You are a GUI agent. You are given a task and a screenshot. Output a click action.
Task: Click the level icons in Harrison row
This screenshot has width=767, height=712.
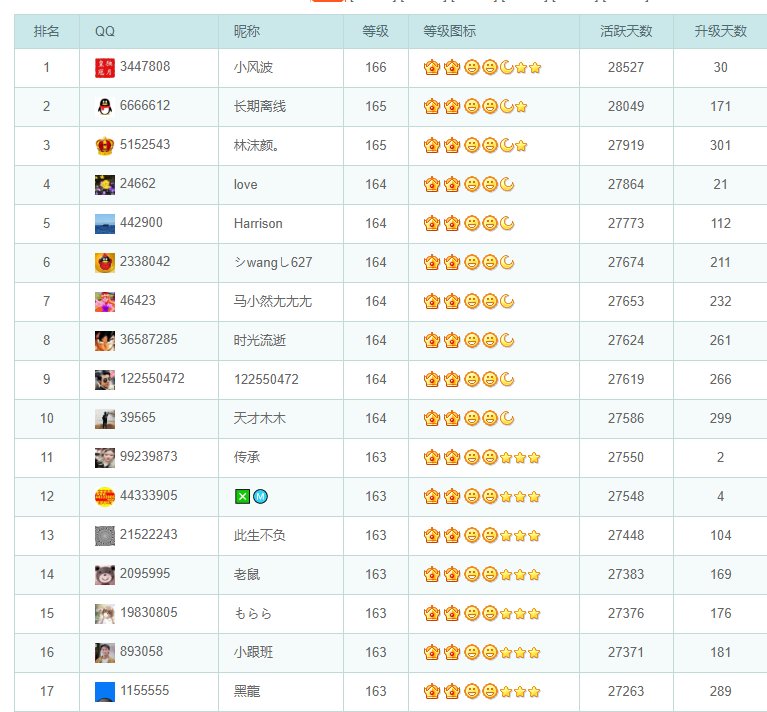coord(469,223)
